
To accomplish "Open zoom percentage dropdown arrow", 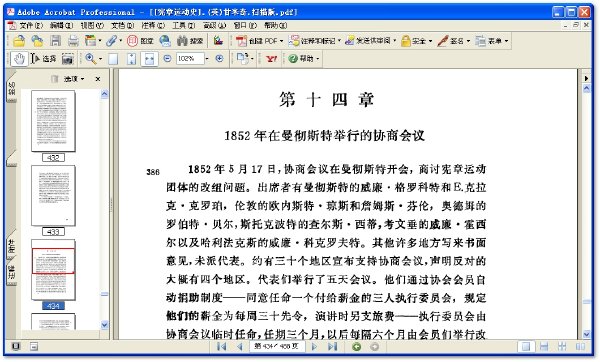I will (207, 59).
